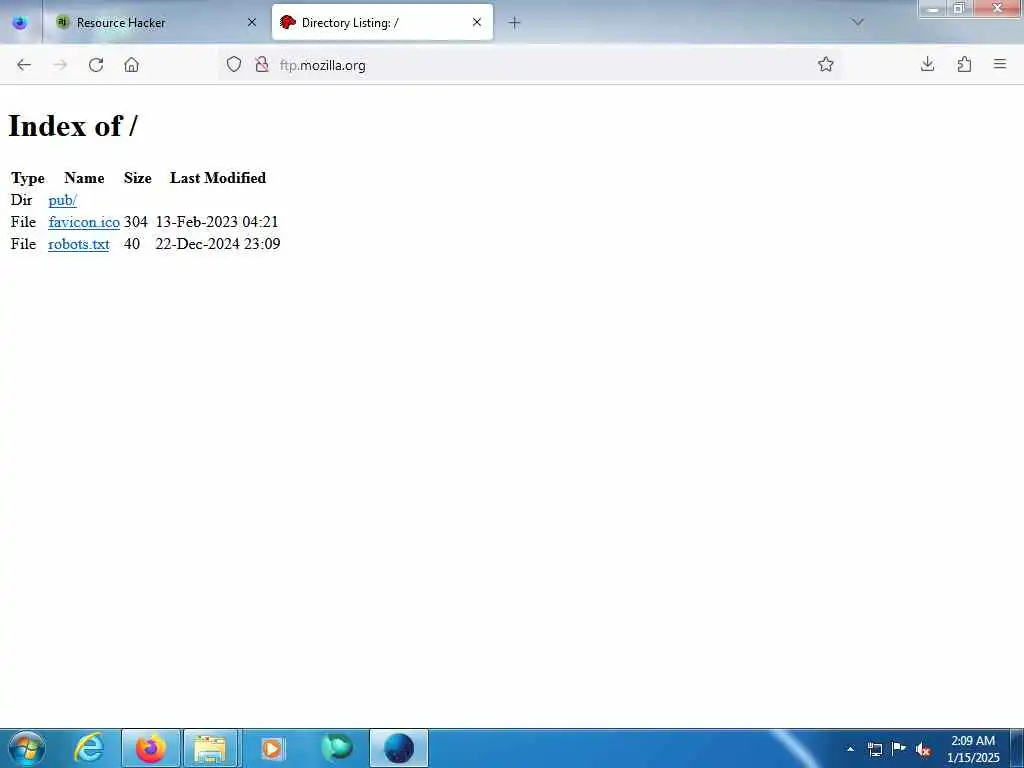Open the pub/ directory link
The width and height of the screenshot is (1024, 768).
(x=63, y=200)
